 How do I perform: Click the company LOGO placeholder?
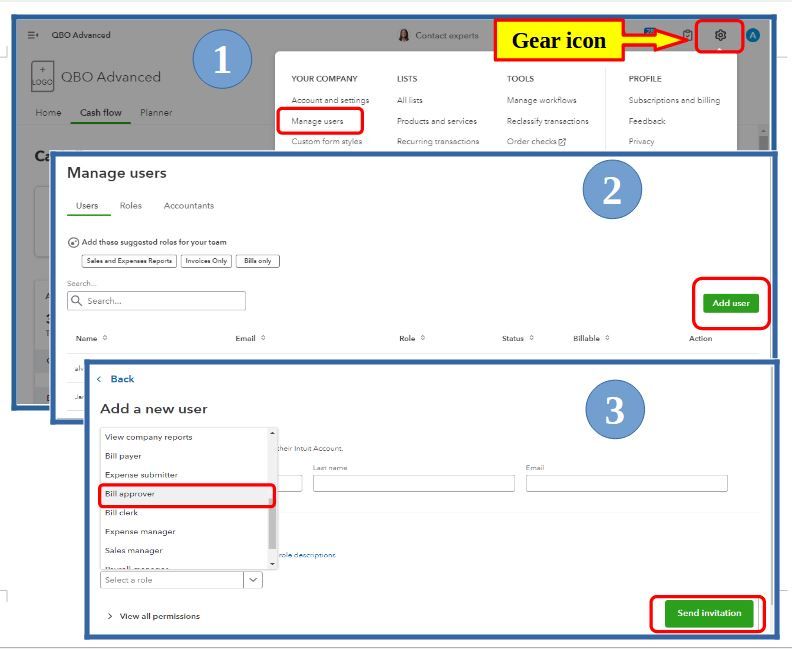coord(42,76)
